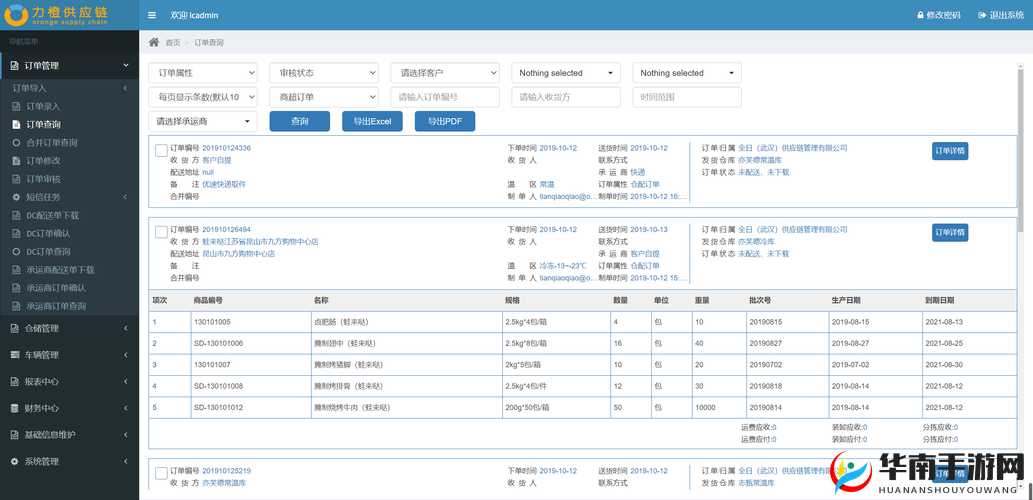
Task: Check the box for order 201910125219
Action: pos(161,472)
